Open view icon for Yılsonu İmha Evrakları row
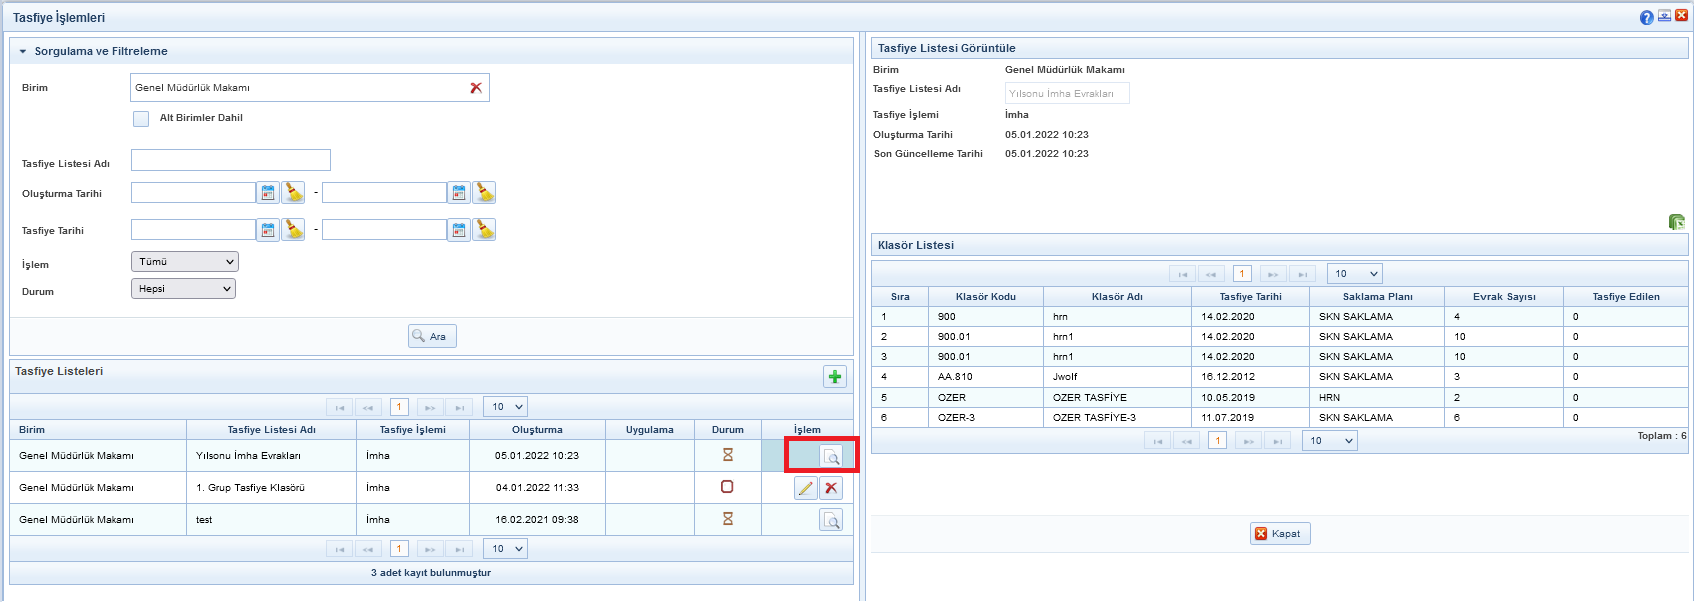This screenshot has width=1694, height=602. coord(830,457)
